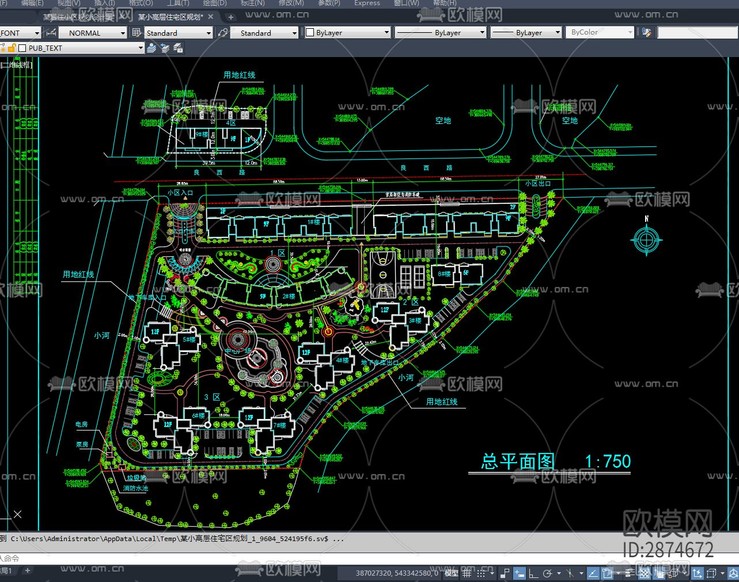739x582 pixels.
Task: Click the 3D object snap status icon
Action: pyautogui.click(x=673, y=573)
